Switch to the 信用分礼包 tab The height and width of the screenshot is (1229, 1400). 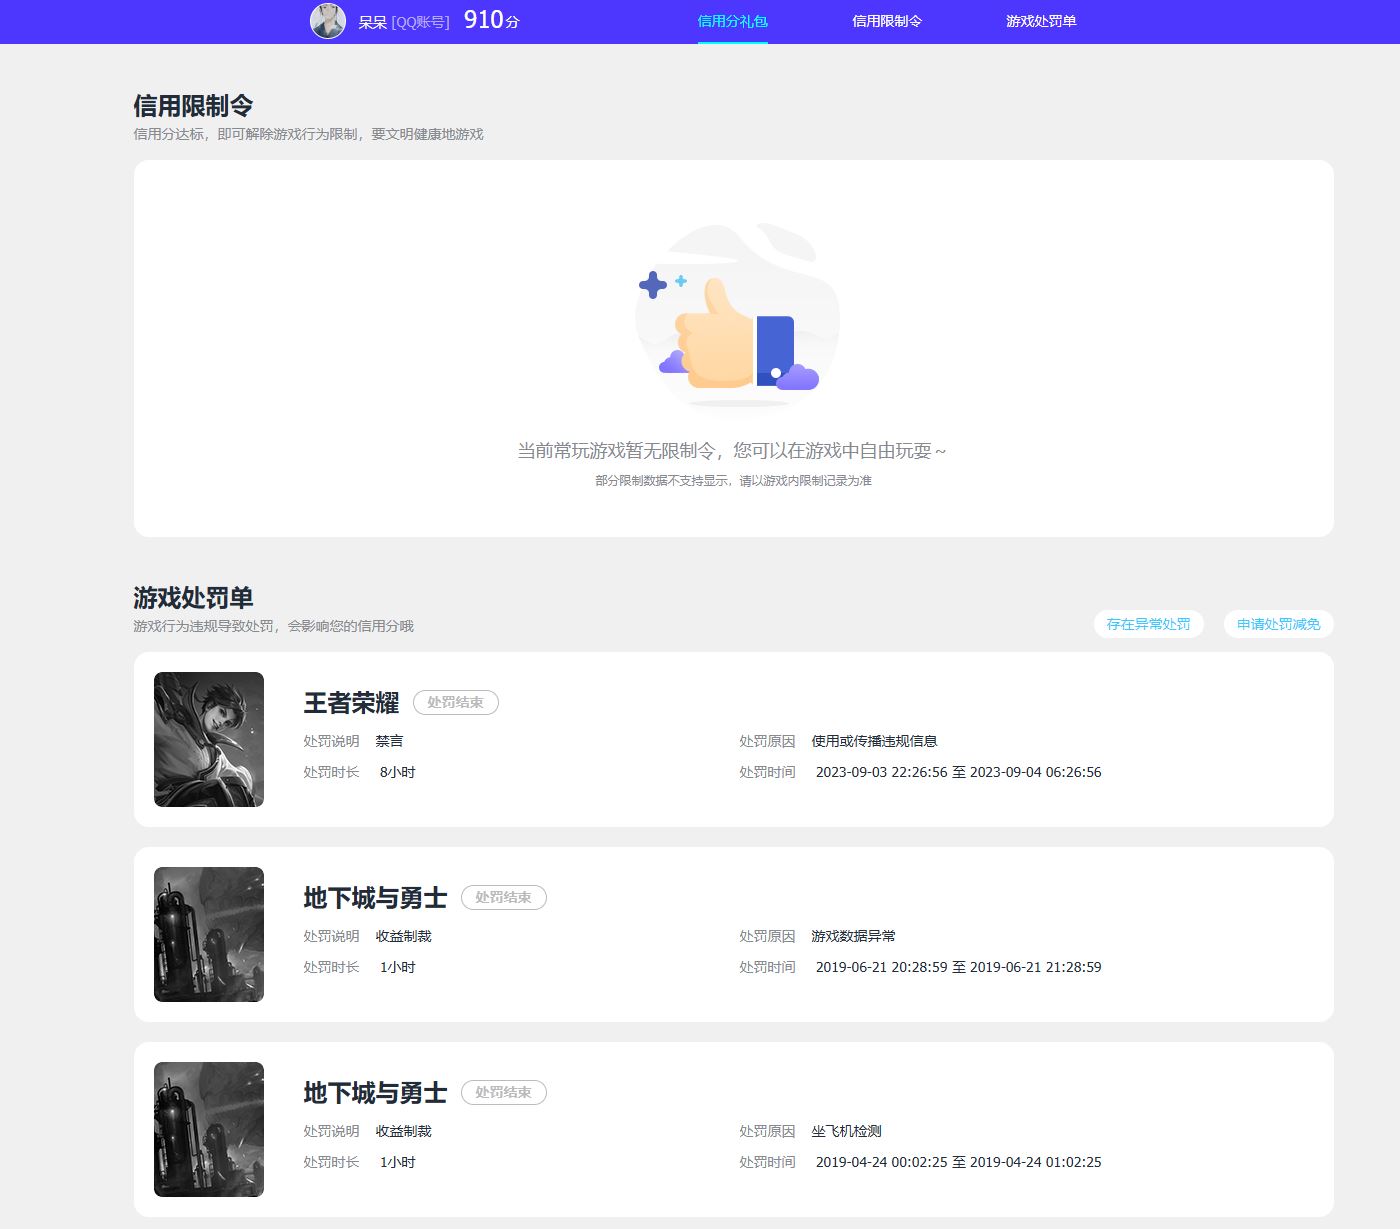732,21
